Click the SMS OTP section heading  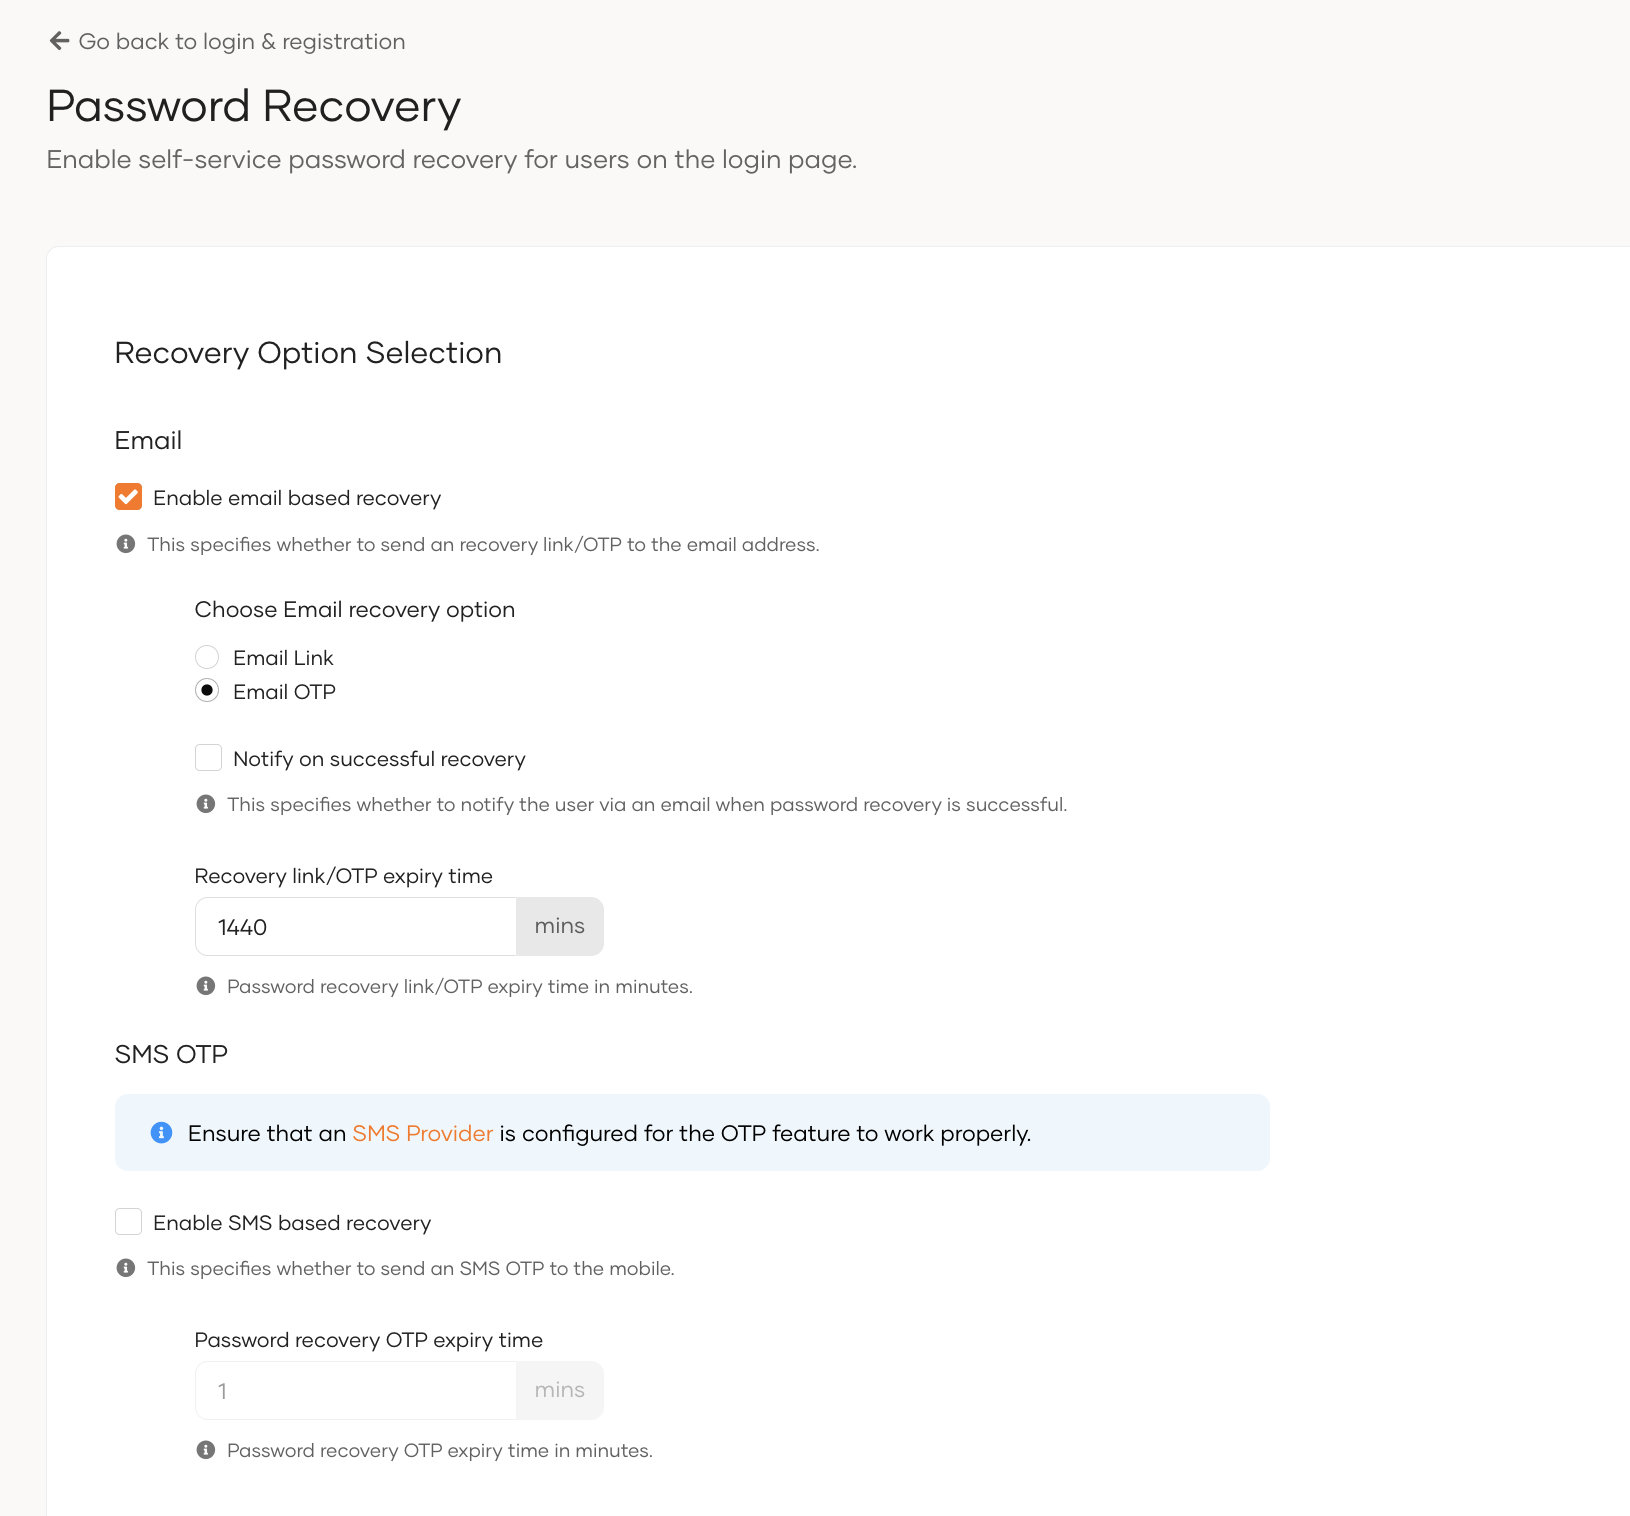(x=171, y=1053)
